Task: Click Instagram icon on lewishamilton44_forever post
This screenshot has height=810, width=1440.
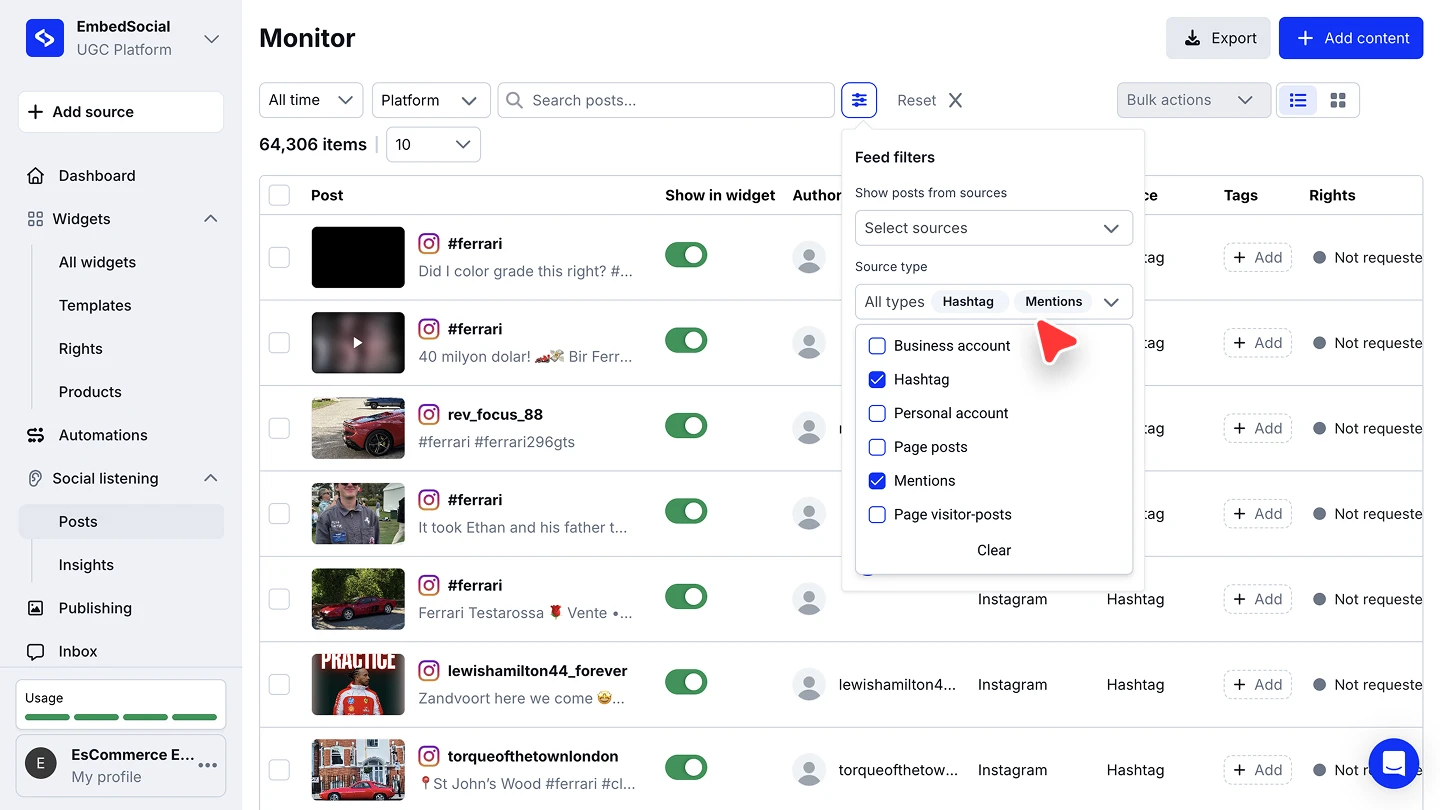Action: click(429, 671)
